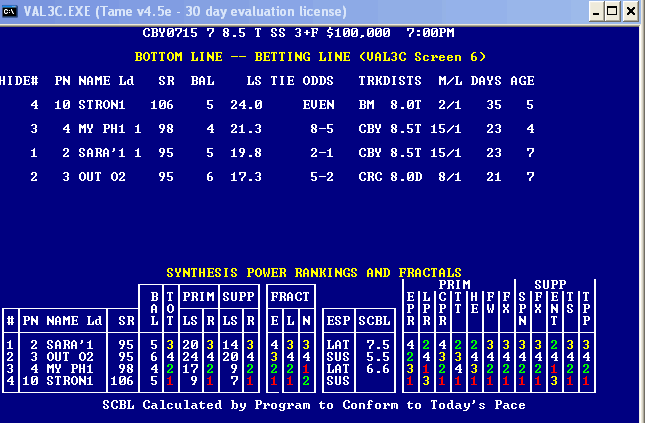
Task: Open the console system menu icon in title bar
Action: 9,11
